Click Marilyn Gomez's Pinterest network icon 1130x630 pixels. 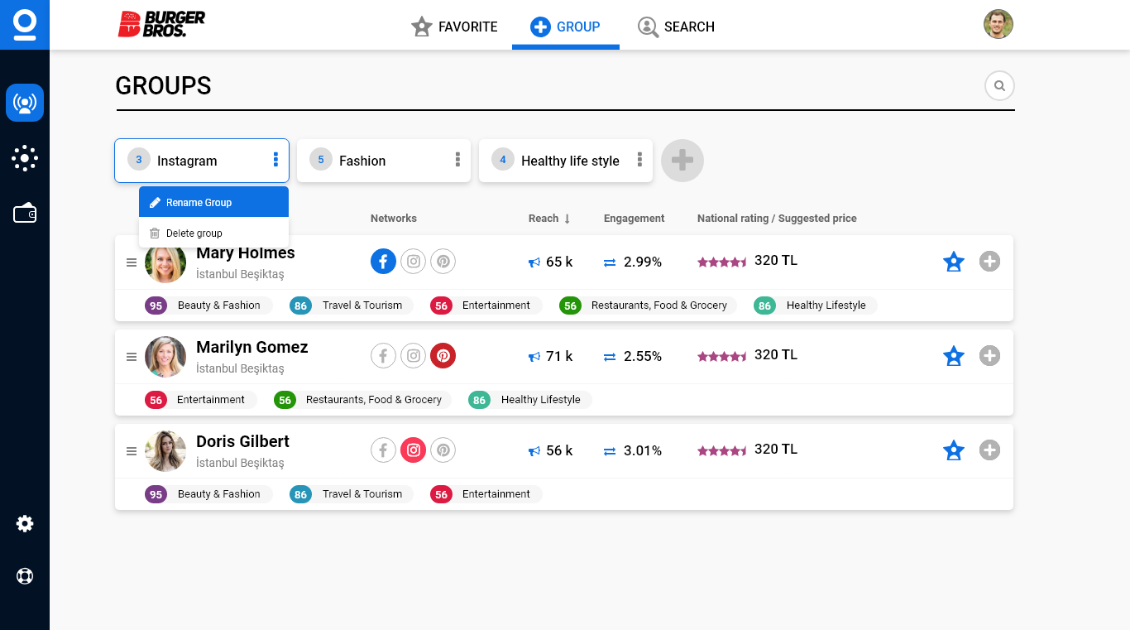[443, 356]
